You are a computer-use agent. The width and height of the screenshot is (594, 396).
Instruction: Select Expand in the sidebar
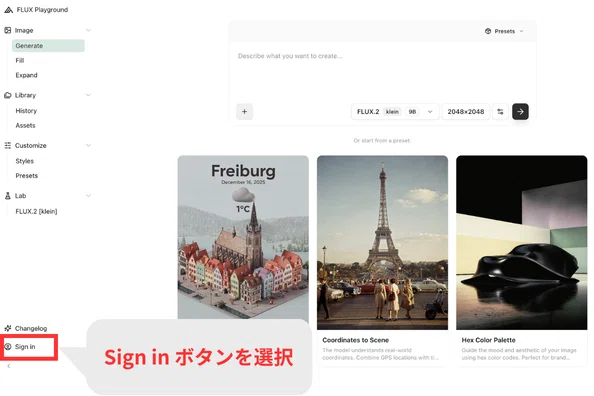(27, 75)
